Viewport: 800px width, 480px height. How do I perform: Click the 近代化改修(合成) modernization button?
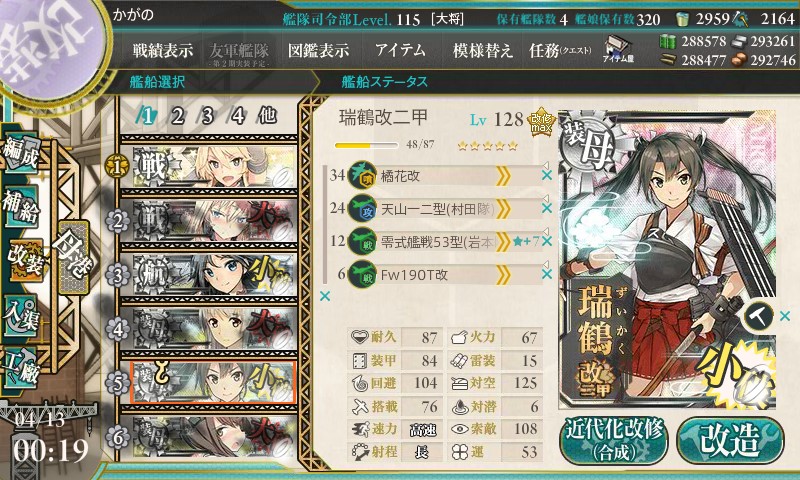pos(614,441)
